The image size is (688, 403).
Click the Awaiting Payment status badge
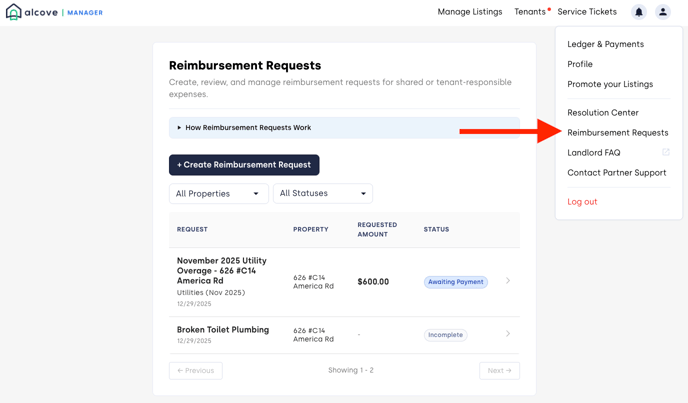pos(456,282)
